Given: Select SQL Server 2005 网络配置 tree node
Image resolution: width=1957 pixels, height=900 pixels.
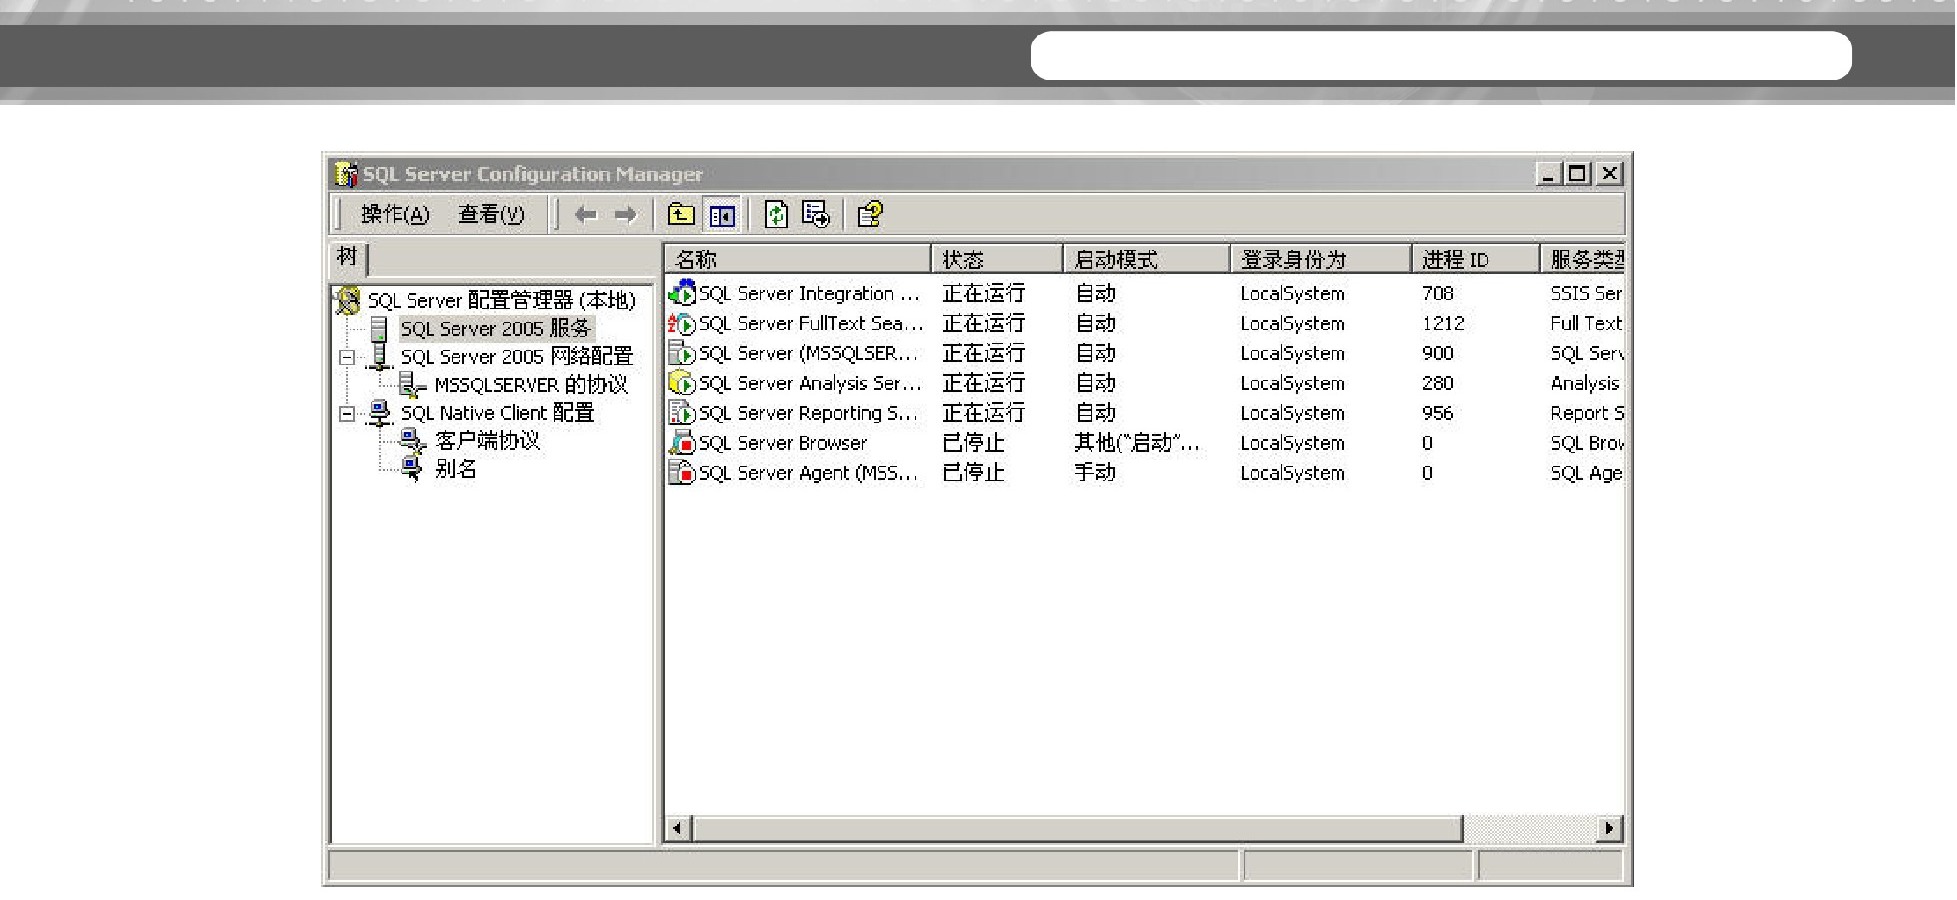Looking at the screenshot, I should (517, 356).
